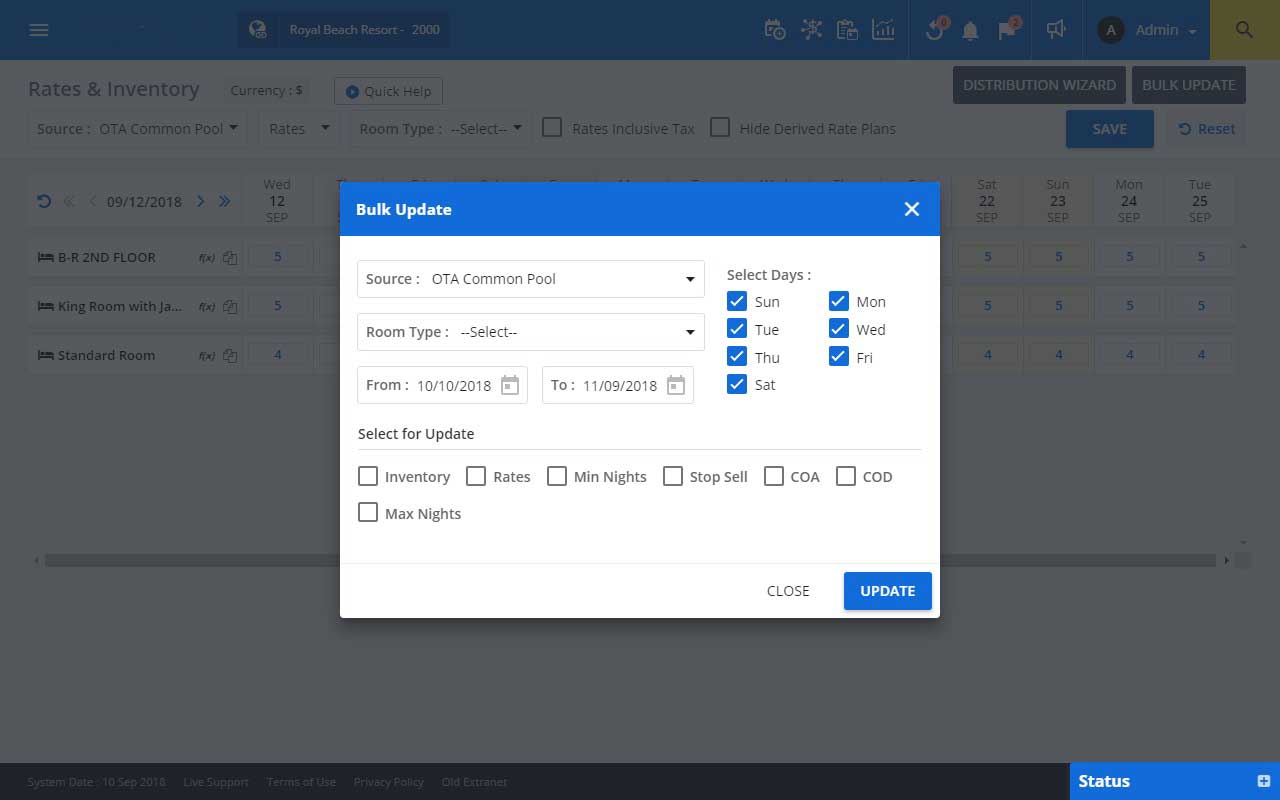This screenshot has width=1280, height=800.
Task: Click the copy icon for Standard Room
Action: [230, 355]
